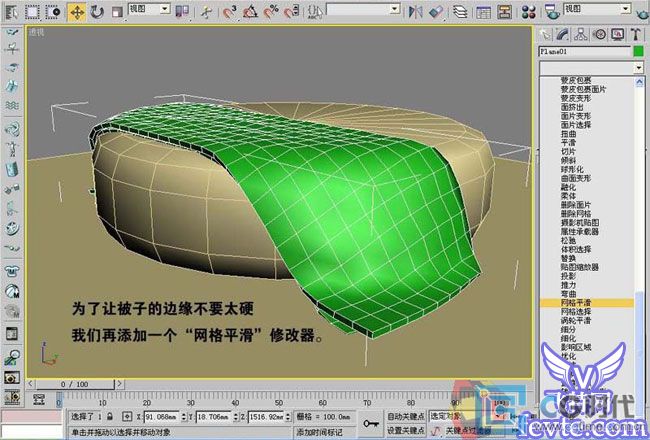The height and width of the screenshot is (440, 650).
Task: Open the Curve Editor icon
Action: click(483, 12)
